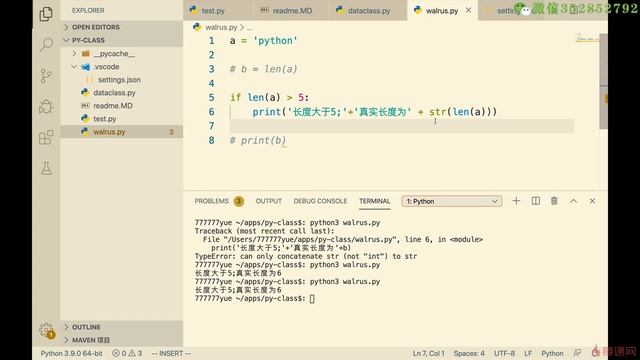
Task: Click on 'if len(a) > 5:' code line
Action: pos(269,98)
